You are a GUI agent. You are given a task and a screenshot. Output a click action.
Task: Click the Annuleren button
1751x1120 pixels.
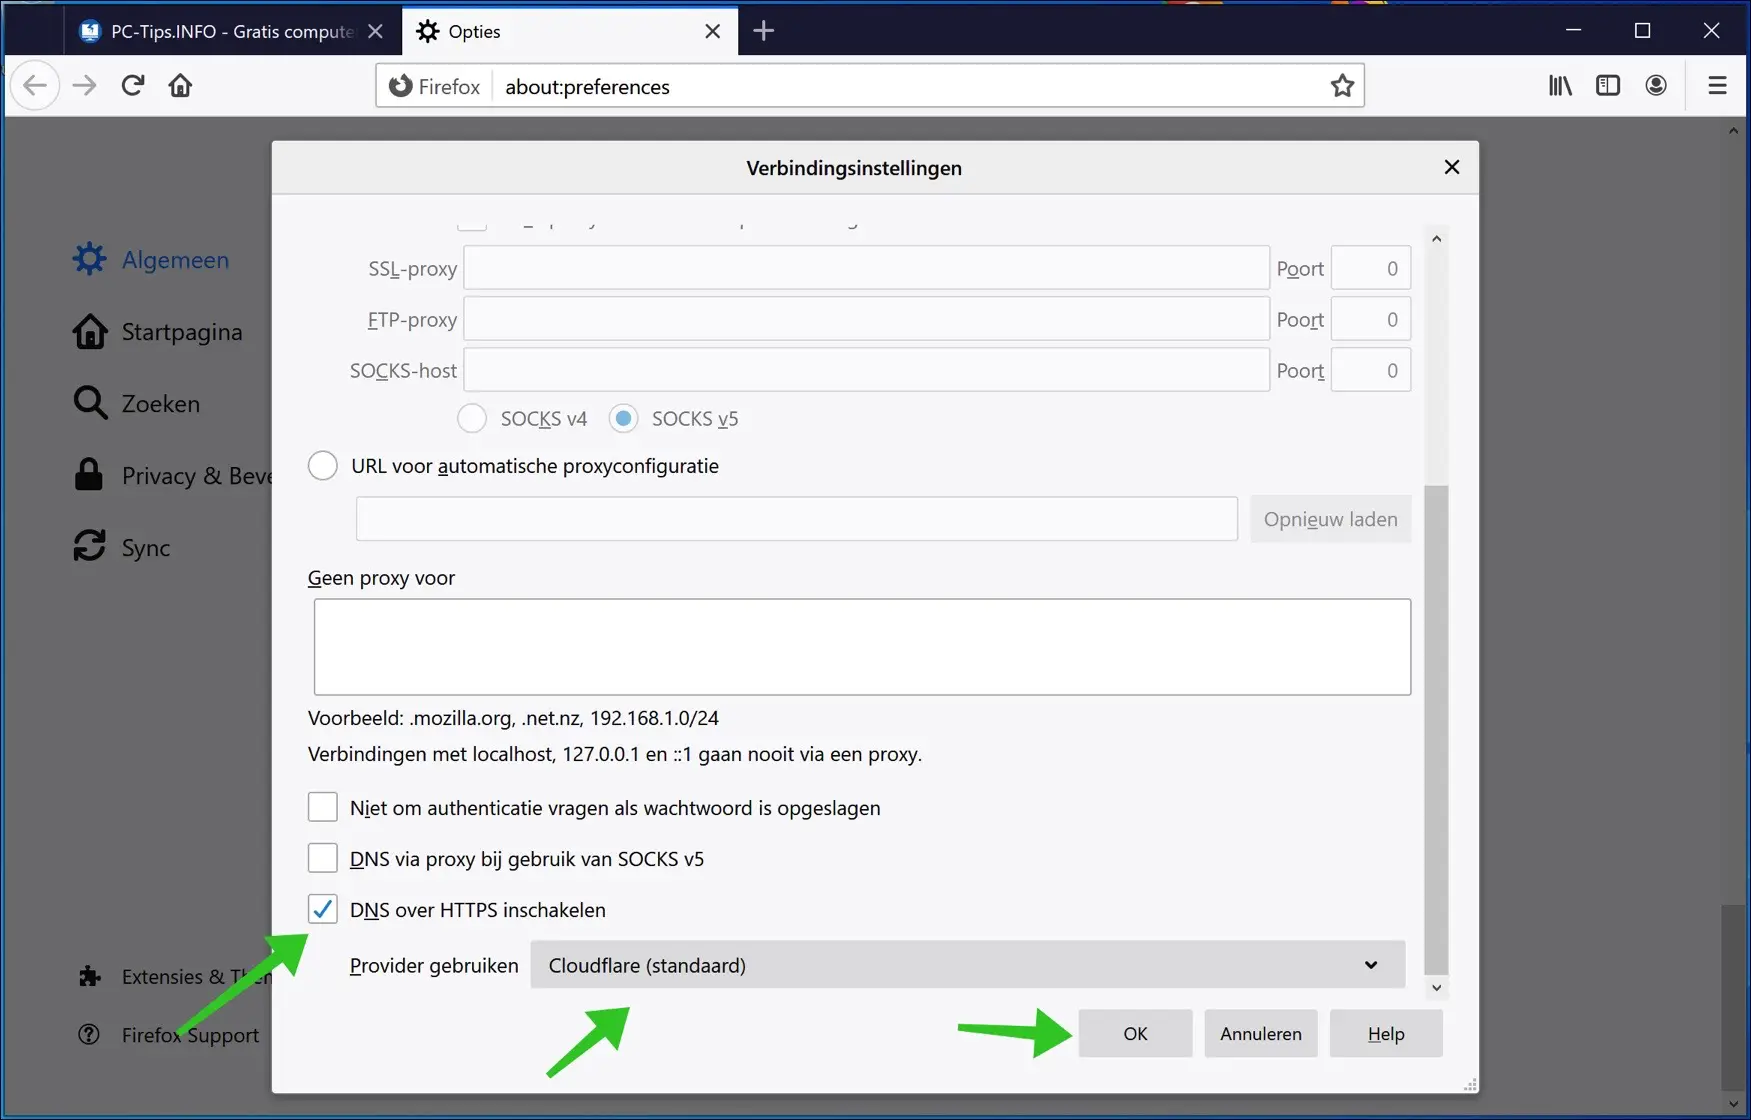click(x=1261, y=1033)
